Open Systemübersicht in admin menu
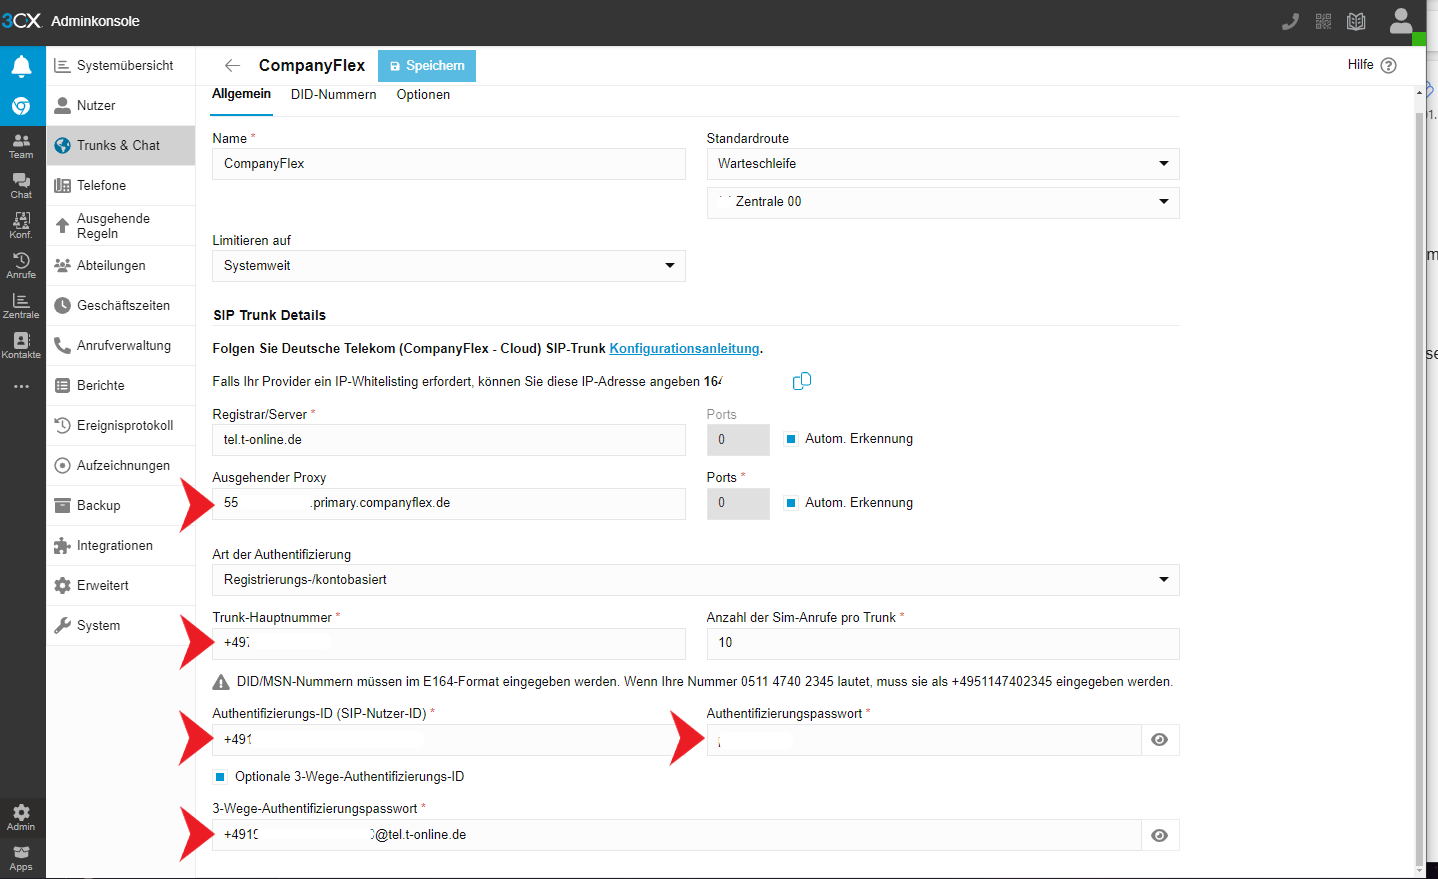Image resolution: width=1438 pixels, height=879 pixels. 121,66
